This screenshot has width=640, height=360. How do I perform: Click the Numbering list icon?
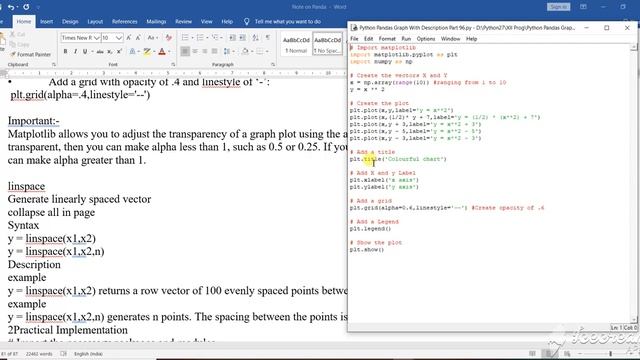(x=200, y=38)
